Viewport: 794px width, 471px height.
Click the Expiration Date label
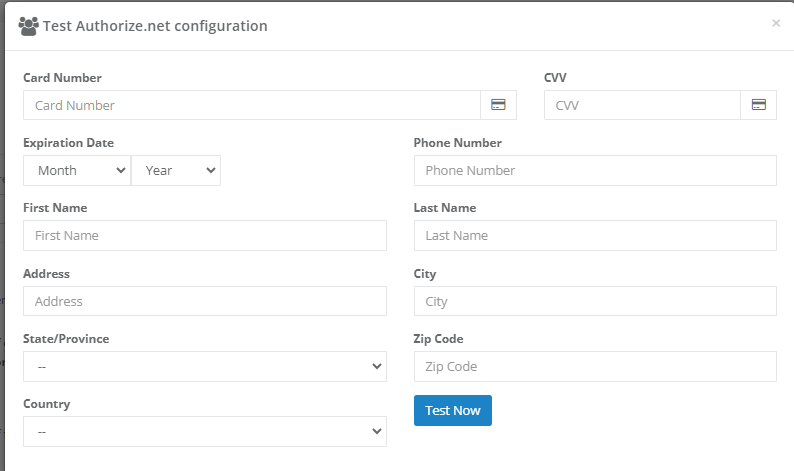(68, 143)
